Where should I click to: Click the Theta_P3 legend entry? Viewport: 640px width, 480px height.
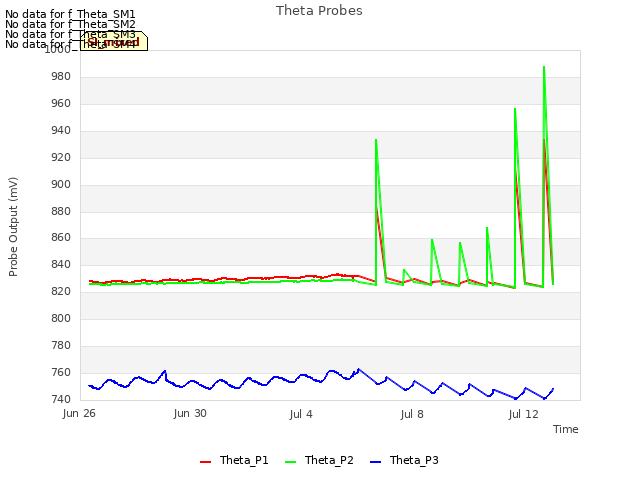point(404,460)
